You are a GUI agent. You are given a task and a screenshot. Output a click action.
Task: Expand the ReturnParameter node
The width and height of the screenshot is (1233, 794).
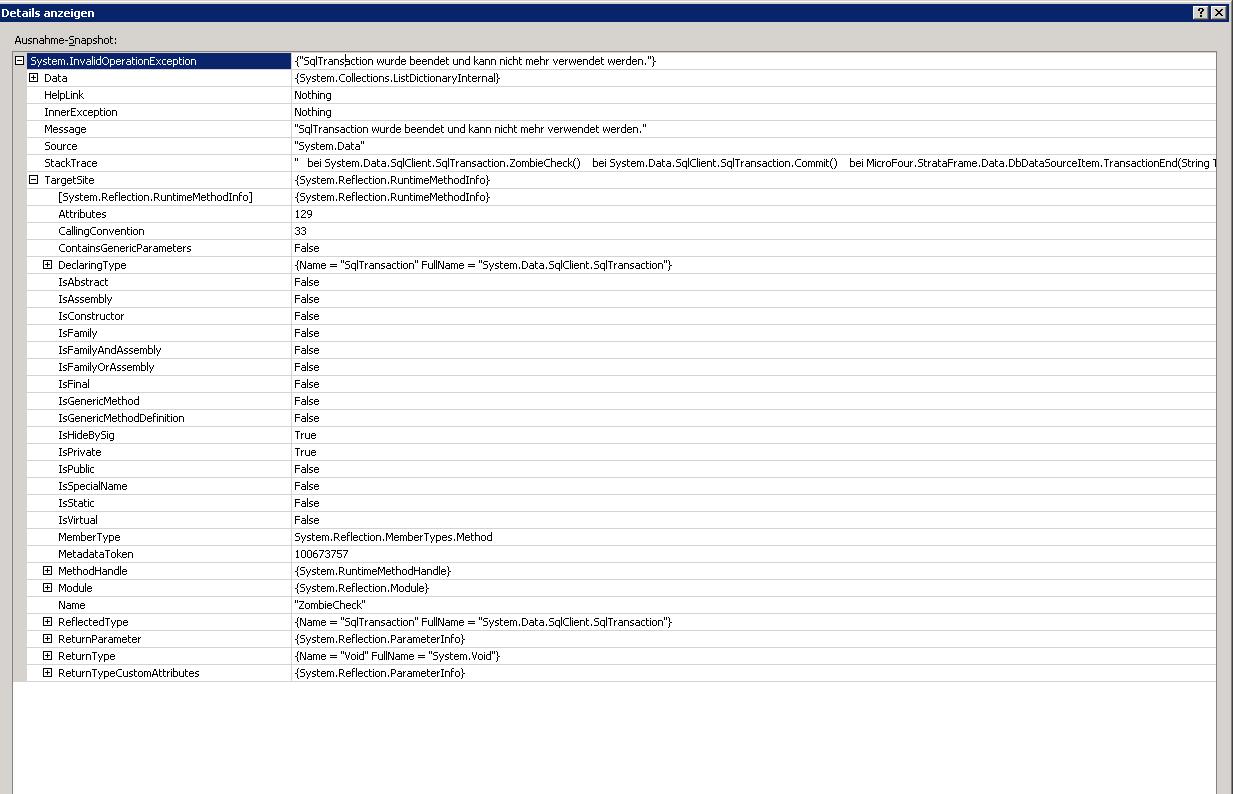(x=47, y=639)
